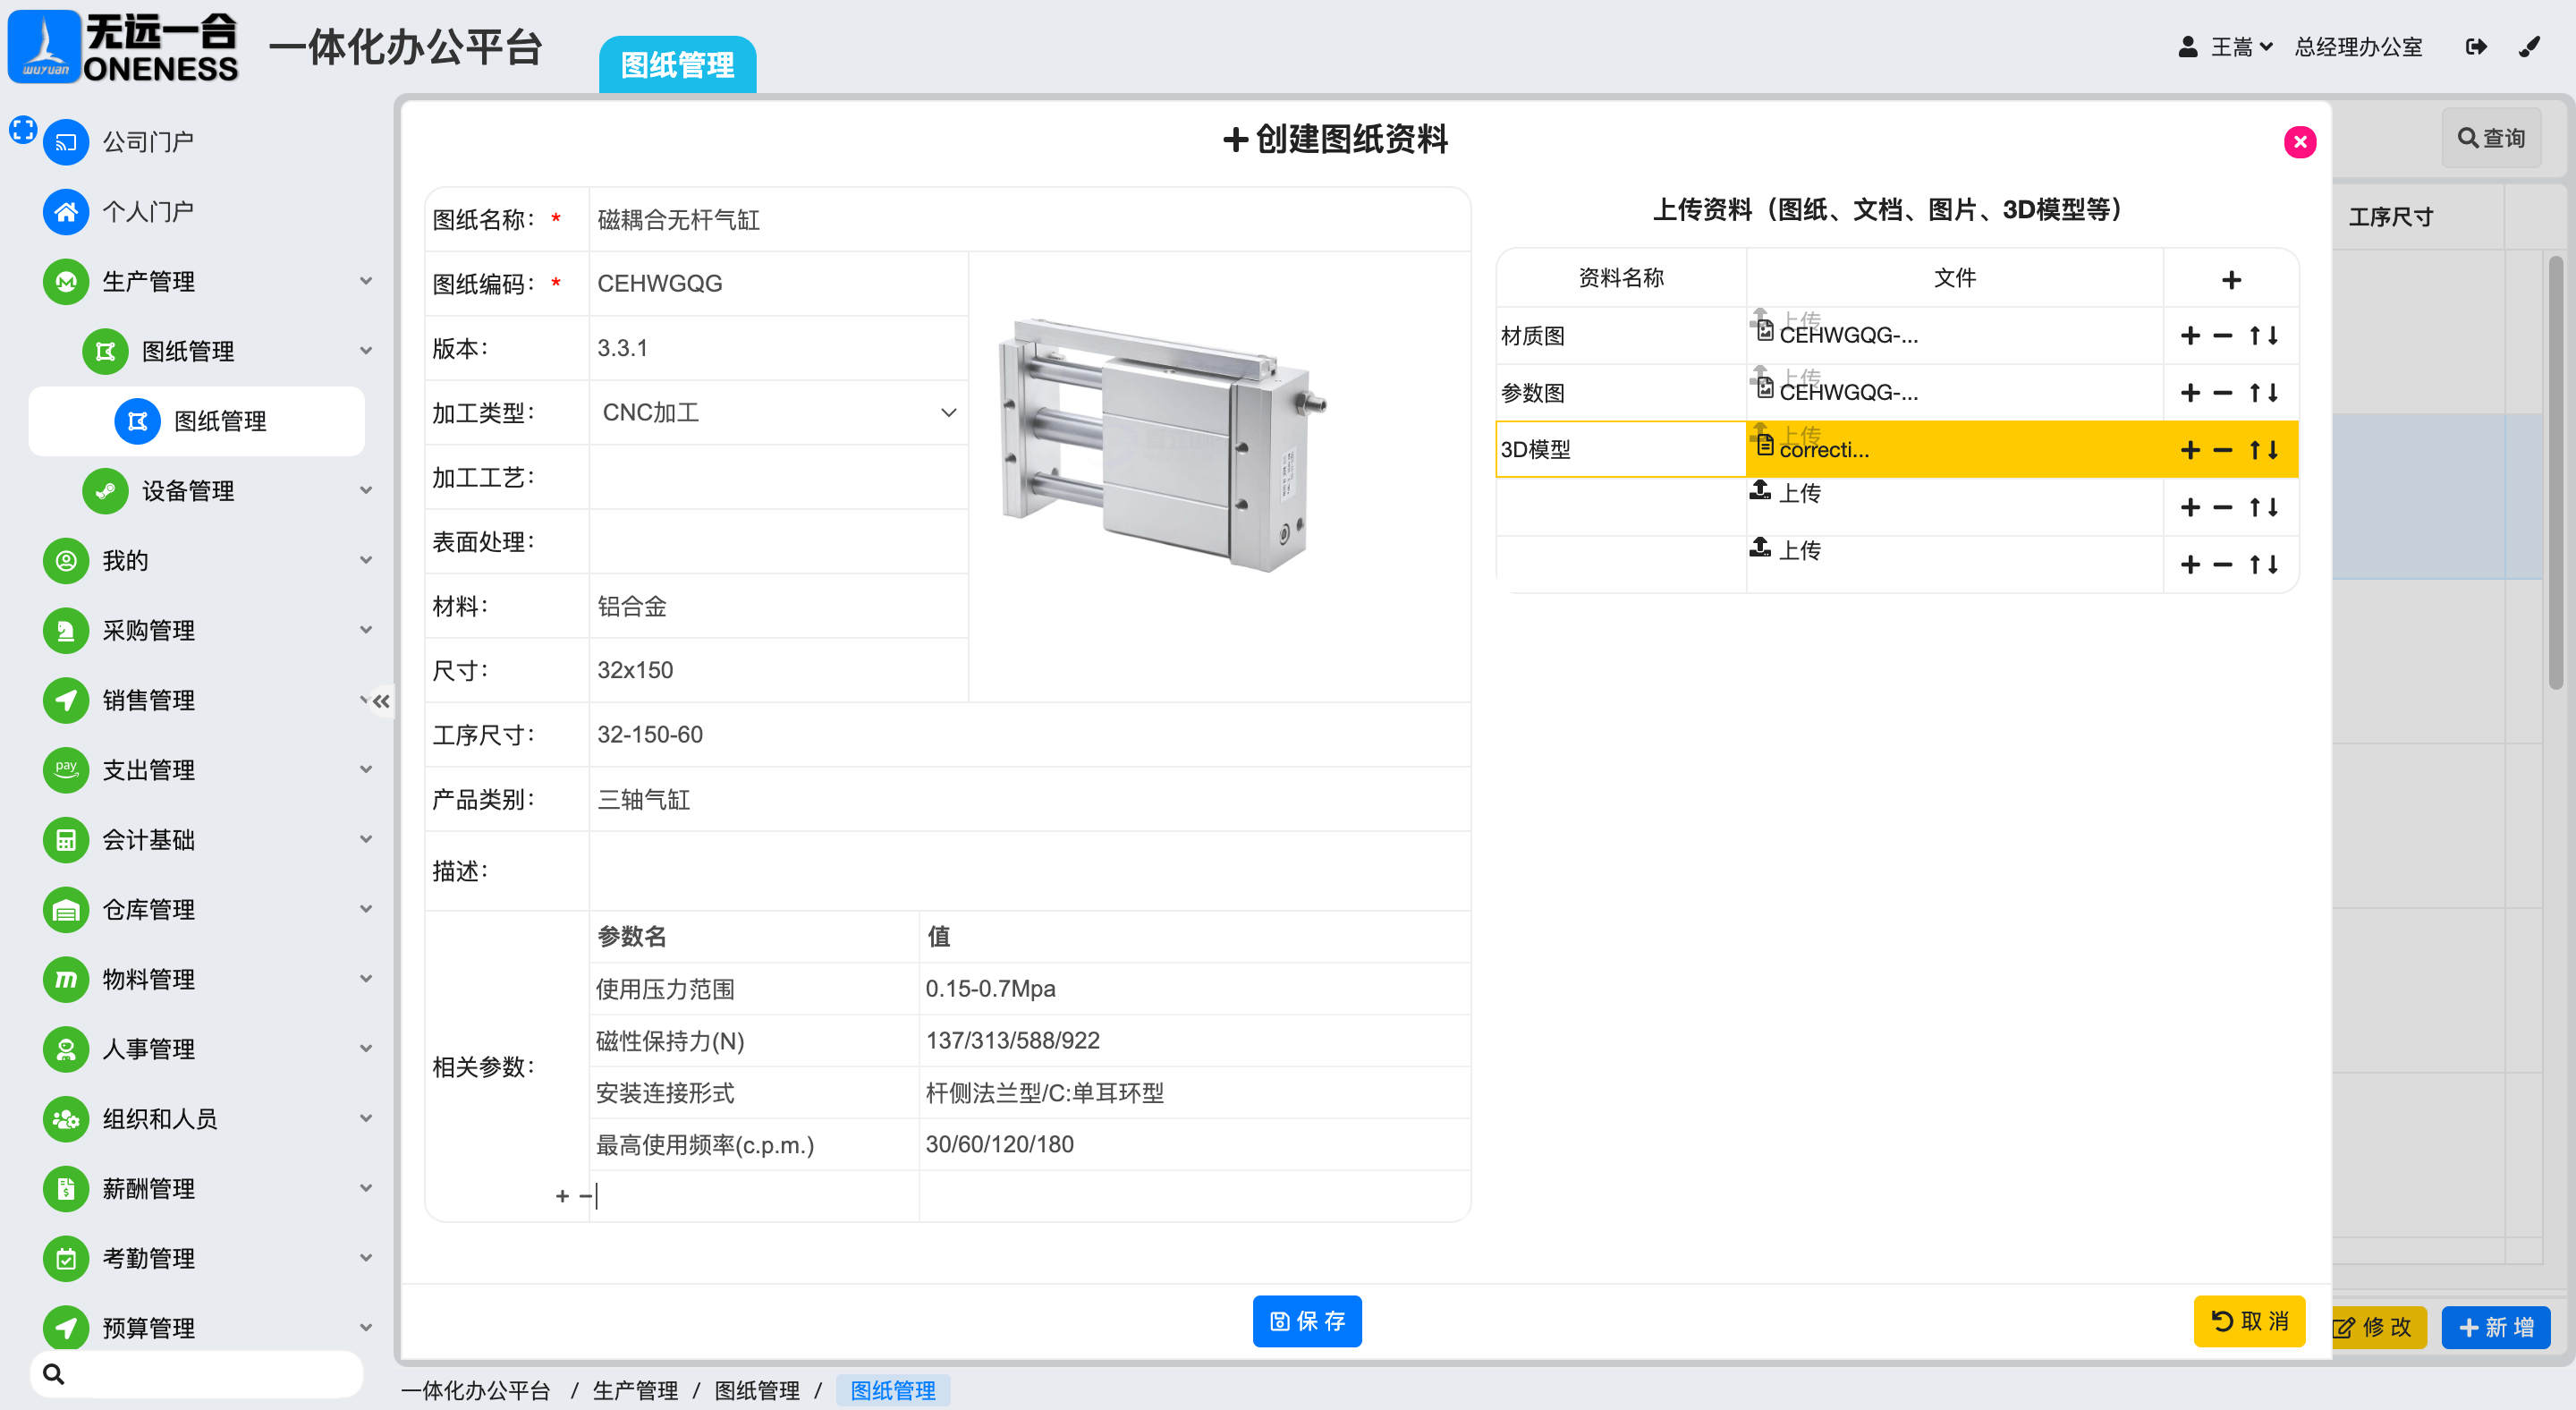Remove the 材质图 row with its minus icon

point(2222,336)
